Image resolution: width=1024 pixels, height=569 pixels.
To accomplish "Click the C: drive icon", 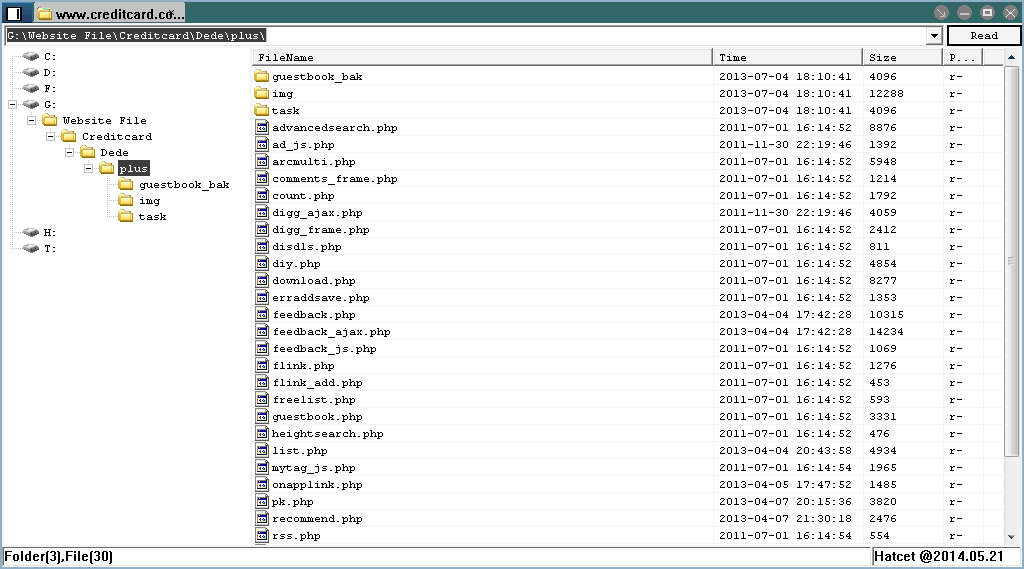I will [31, 57].
